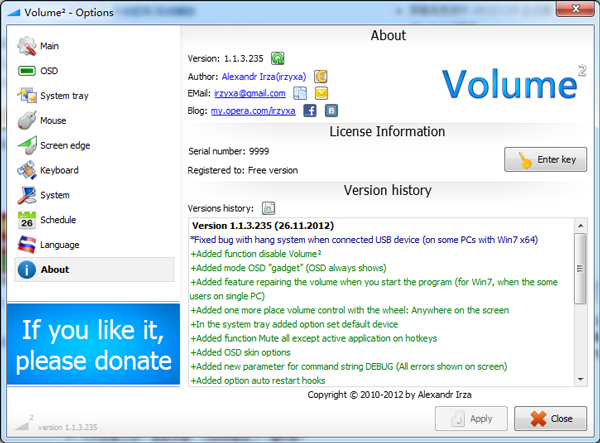Copy email address with copy icon
600x443 pixels.
point(300,93)
